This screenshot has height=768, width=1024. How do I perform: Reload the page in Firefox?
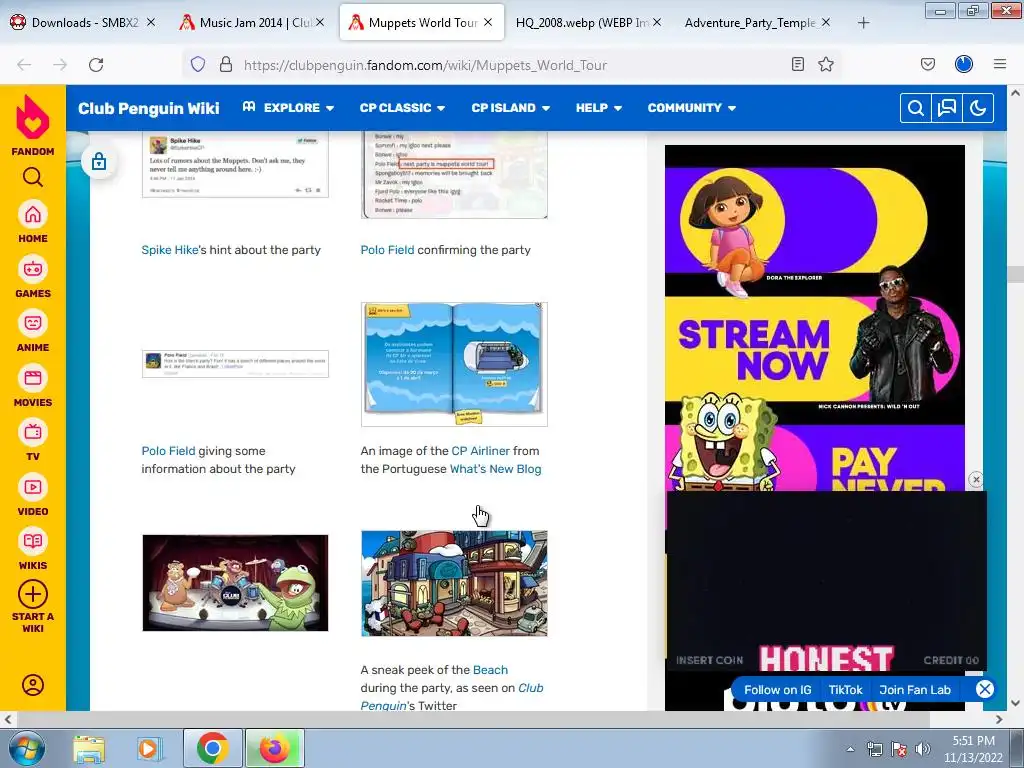(96, 65)
